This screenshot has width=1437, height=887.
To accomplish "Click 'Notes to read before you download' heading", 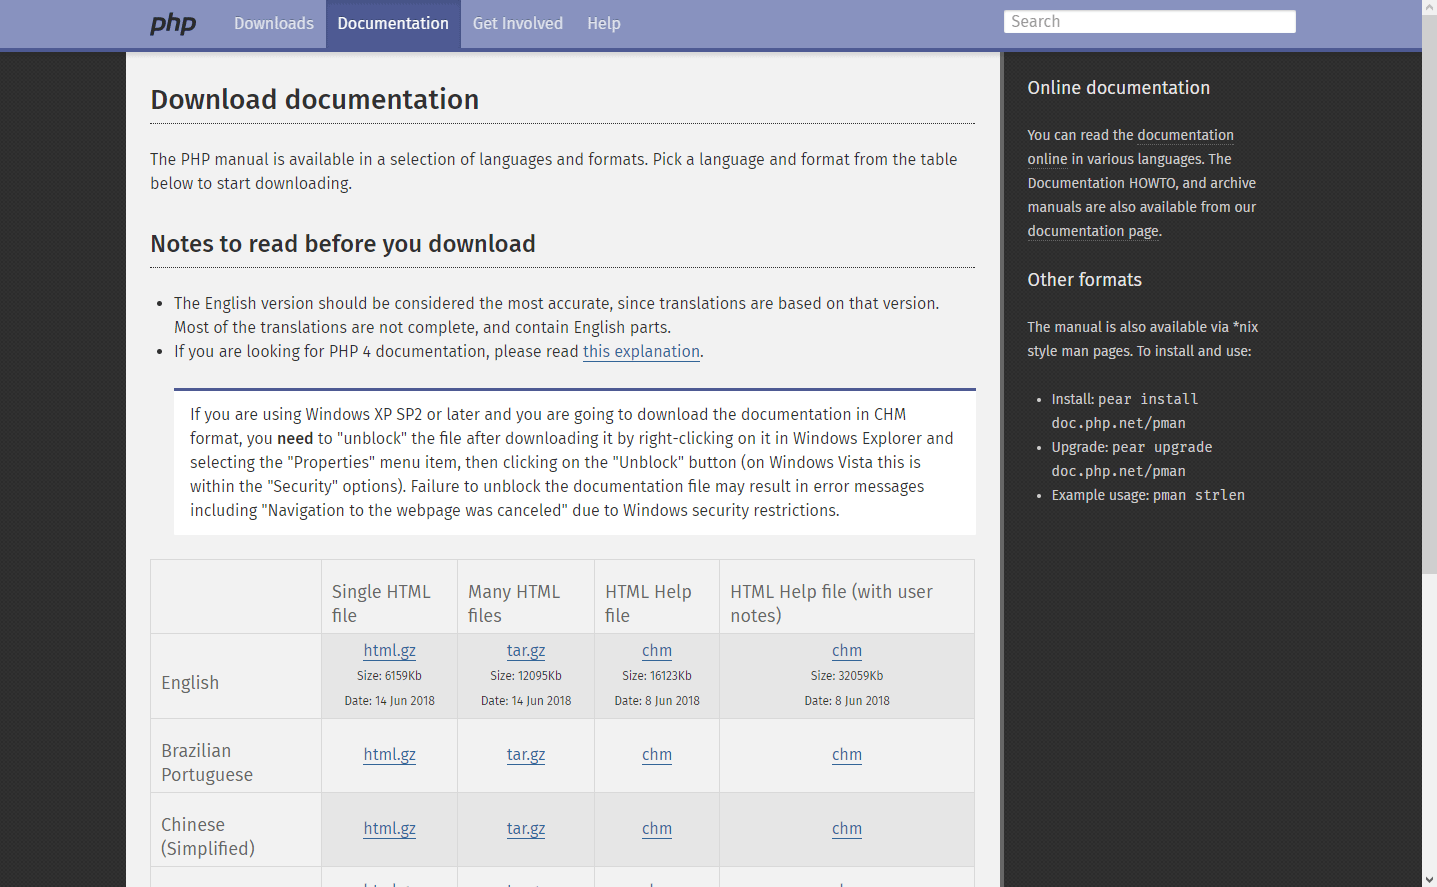I will coord(343,244).
